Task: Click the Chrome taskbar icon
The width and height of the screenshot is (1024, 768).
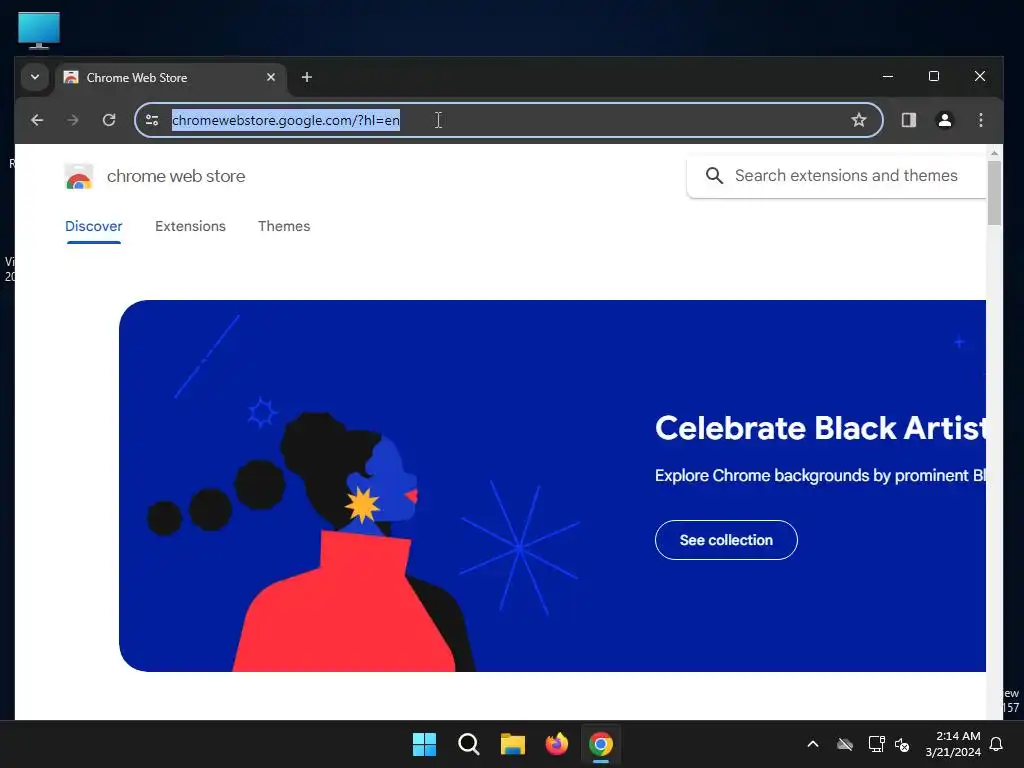Action: [601, 744]
